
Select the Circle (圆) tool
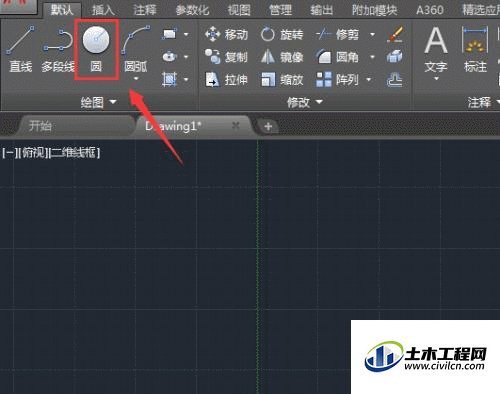96,49
